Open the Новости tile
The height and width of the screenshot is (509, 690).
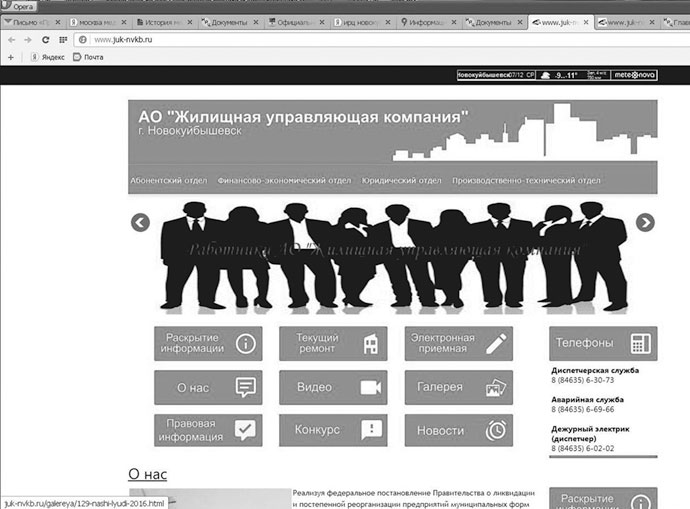coord(459,430)
